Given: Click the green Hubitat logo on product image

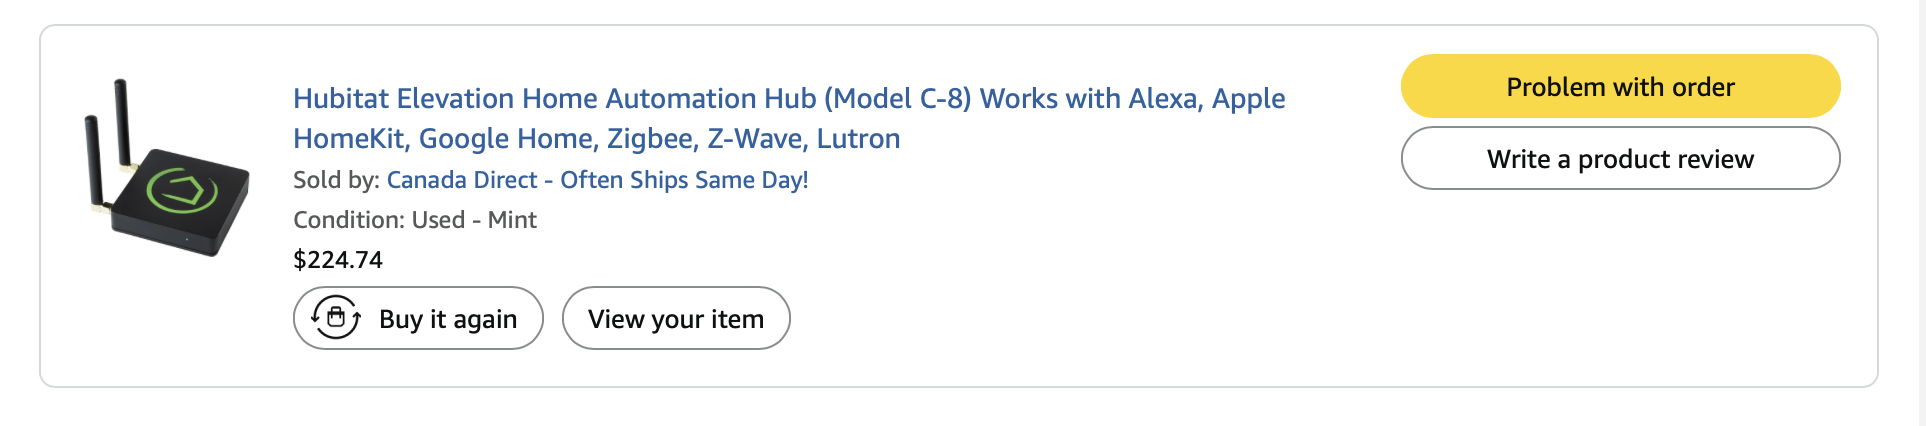Looking at the screenshot, I should [182, 188].
